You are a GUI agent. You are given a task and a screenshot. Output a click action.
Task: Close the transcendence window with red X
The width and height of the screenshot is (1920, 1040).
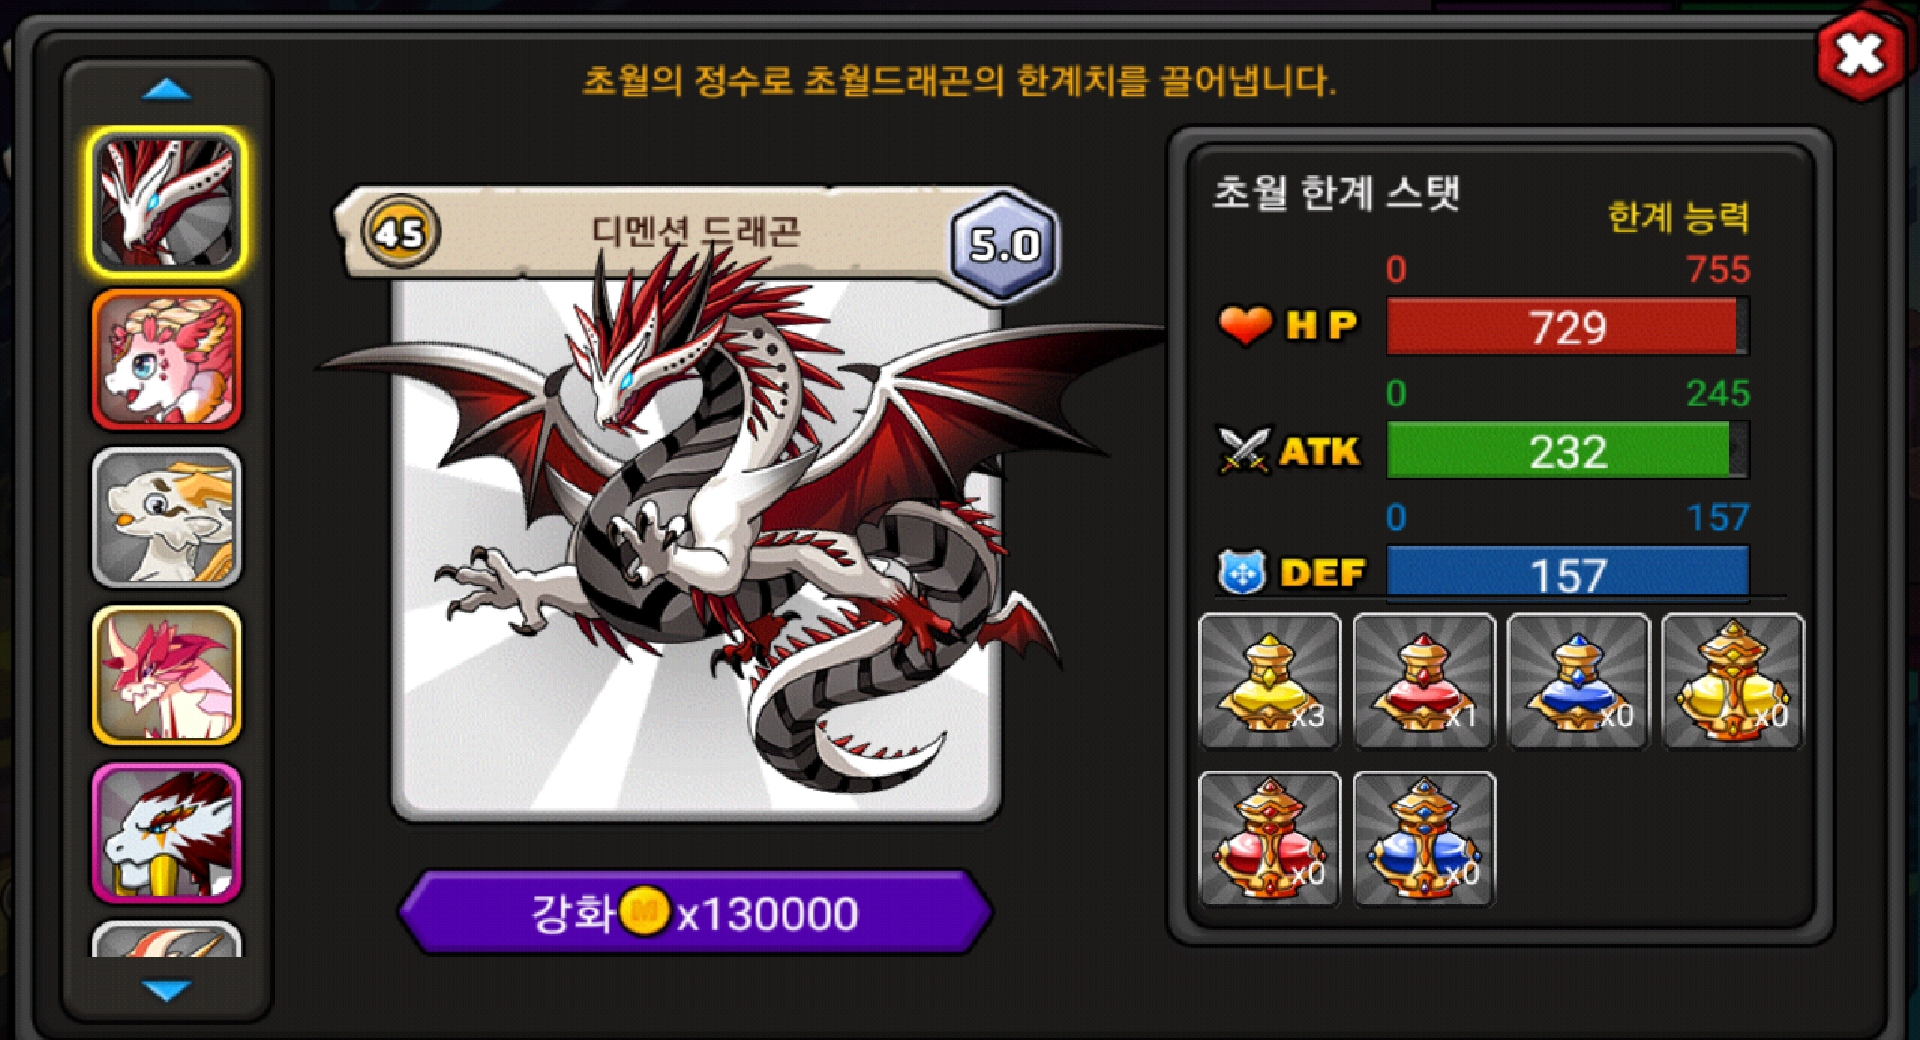tap(1860, 55)
